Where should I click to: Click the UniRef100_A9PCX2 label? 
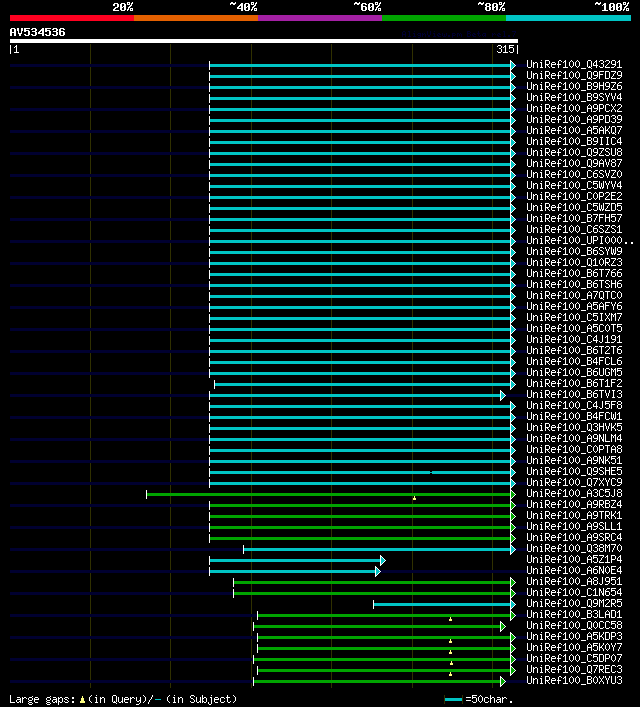point(574,108)
